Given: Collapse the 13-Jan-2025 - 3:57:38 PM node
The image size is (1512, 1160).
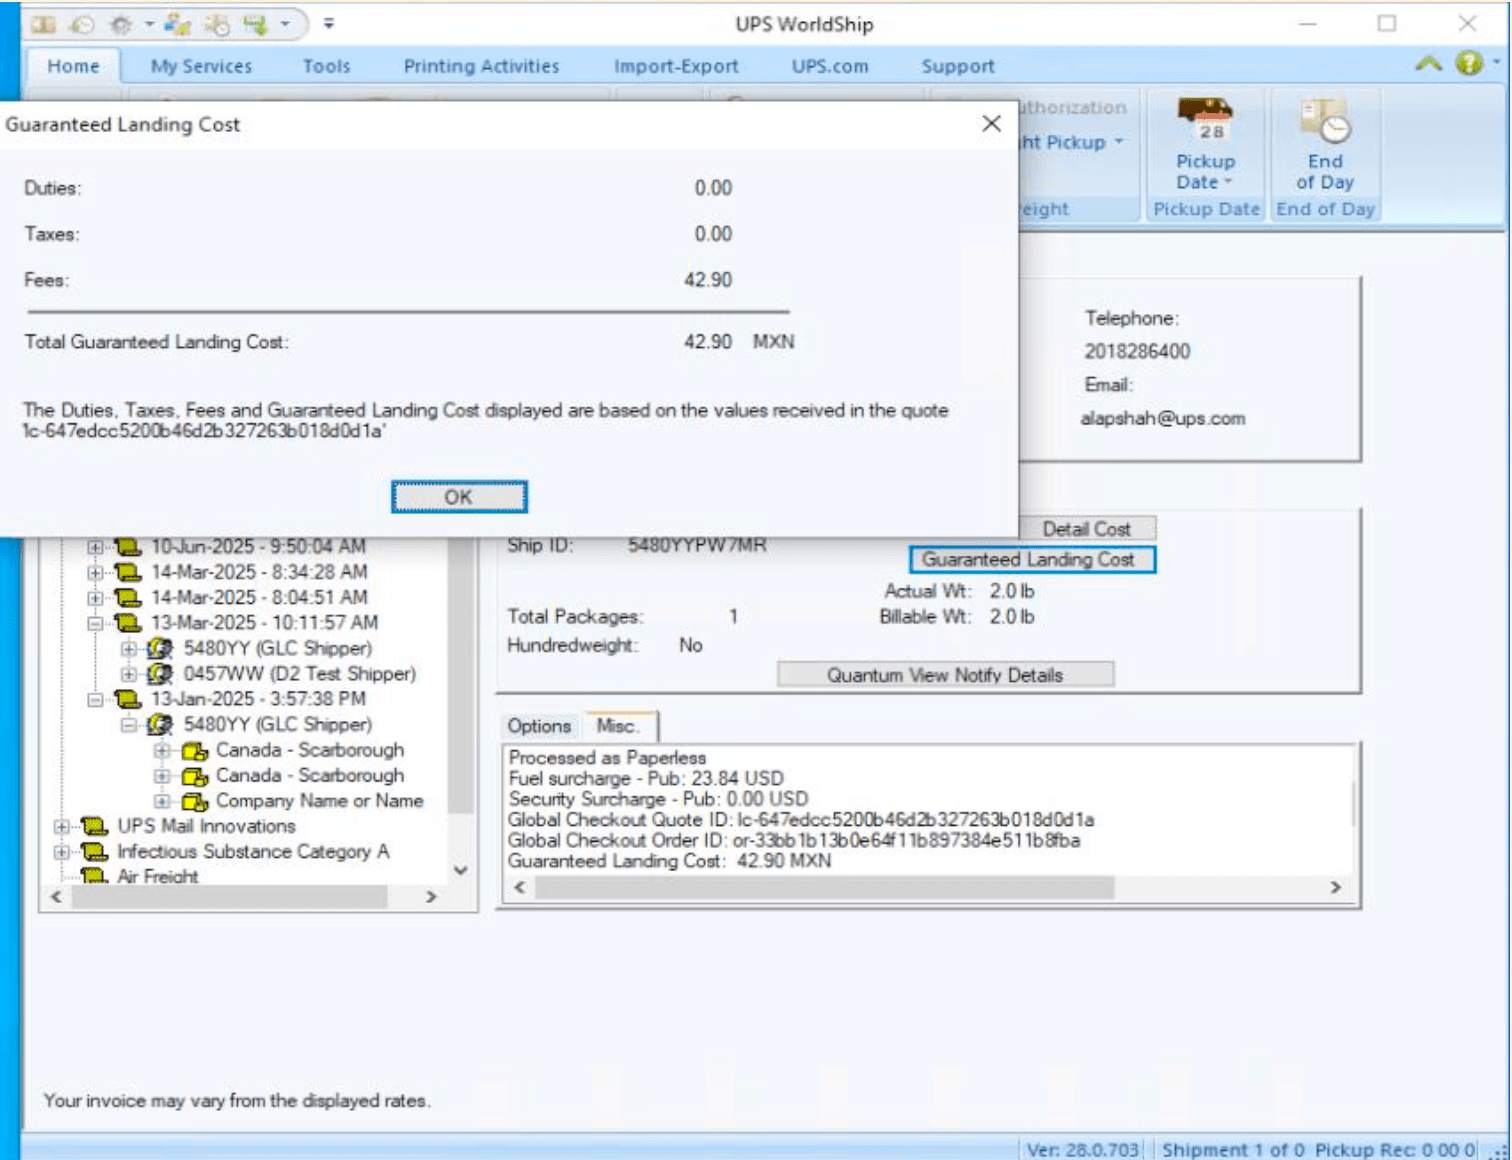Looking at the screenshot, I should [x=95, y=699].
